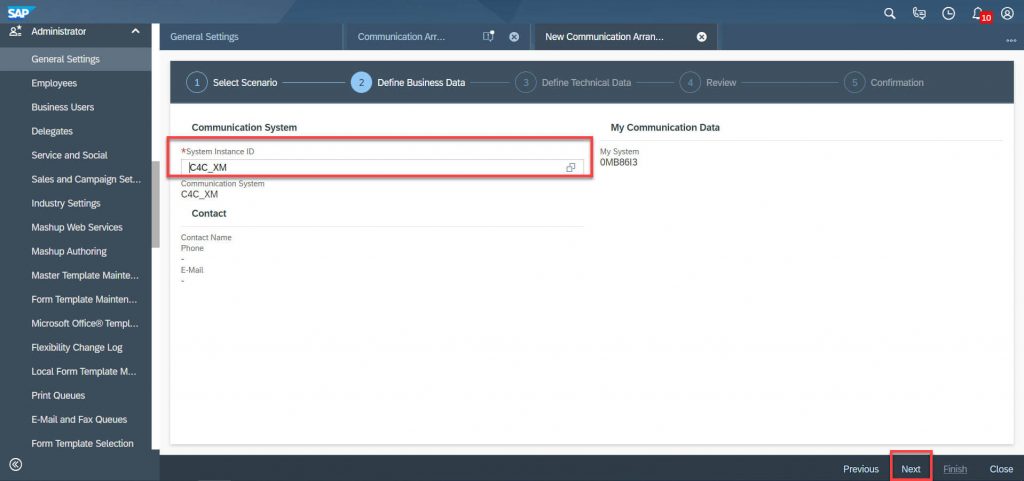Open the chat support icon
1024x481 pixels.
click(919, 13)
